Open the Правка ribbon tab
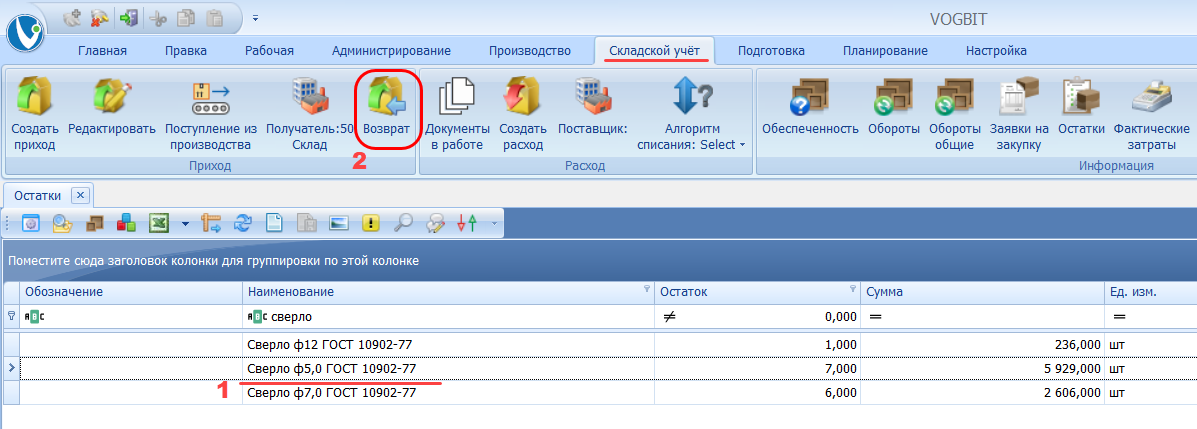Viewport: 1197px width, 429px height. coord(186,51)
